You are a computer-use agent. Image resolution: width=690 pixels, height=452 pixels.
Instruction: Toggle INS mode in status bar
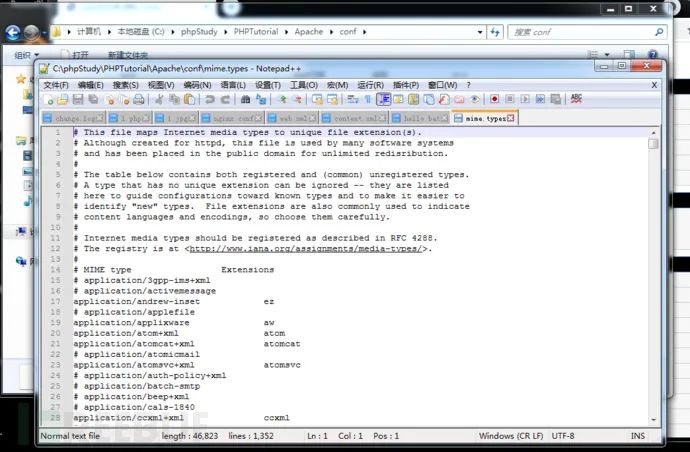[x=638, y=436]
